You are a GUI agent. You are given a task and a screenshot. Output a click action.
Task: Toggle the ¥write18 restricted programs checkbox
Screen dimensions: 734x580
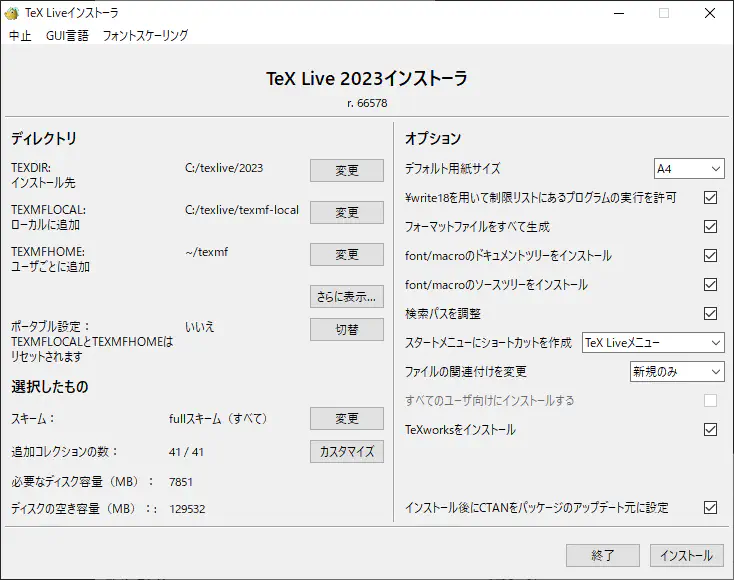(710, 198)
